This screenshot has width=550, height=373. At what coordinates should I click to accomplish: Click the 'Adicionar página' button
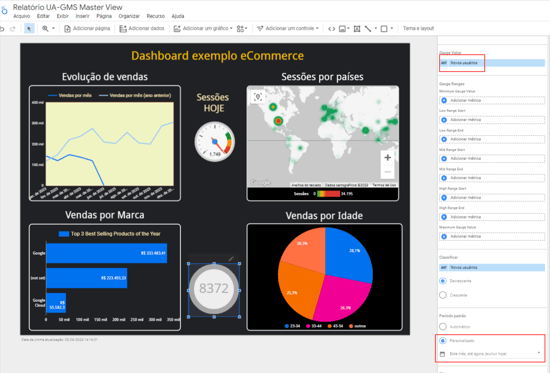tap(87, 28)
